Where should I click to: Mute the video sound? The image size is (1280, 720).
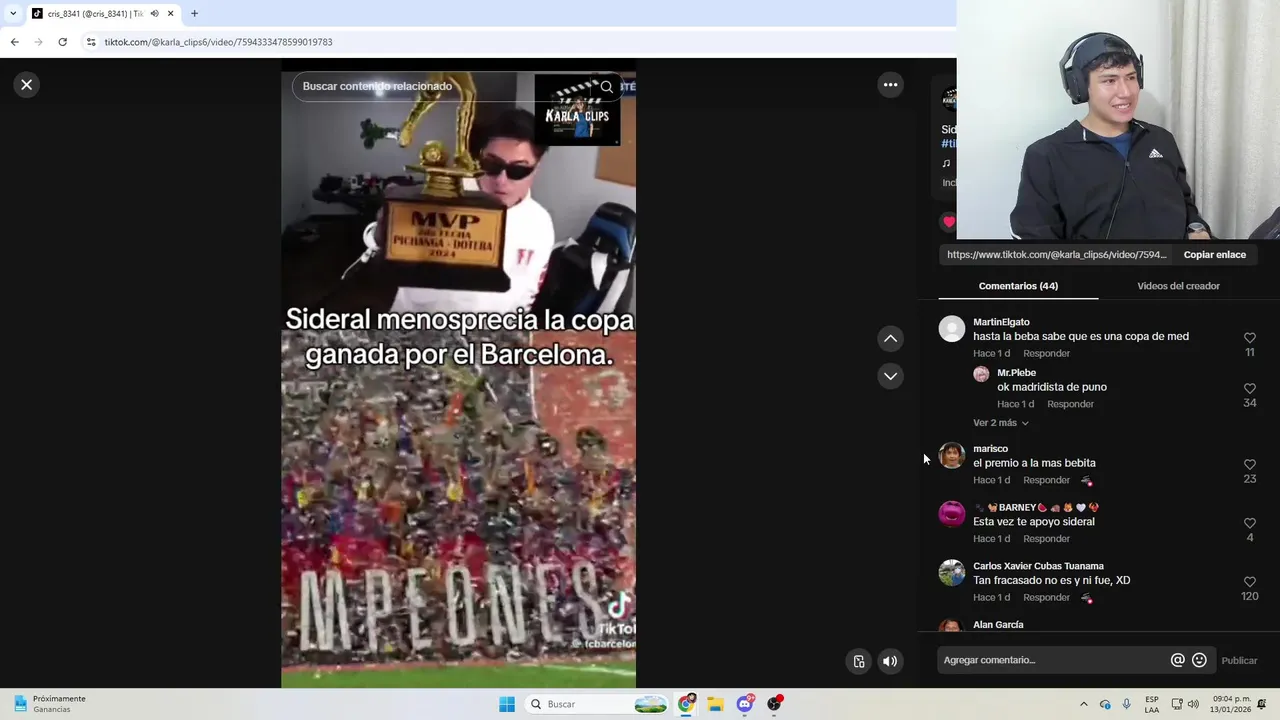890,661
